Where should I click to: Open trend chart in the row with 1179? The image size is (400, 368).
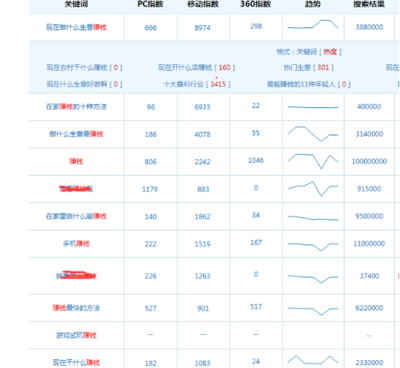coord(313,189)
